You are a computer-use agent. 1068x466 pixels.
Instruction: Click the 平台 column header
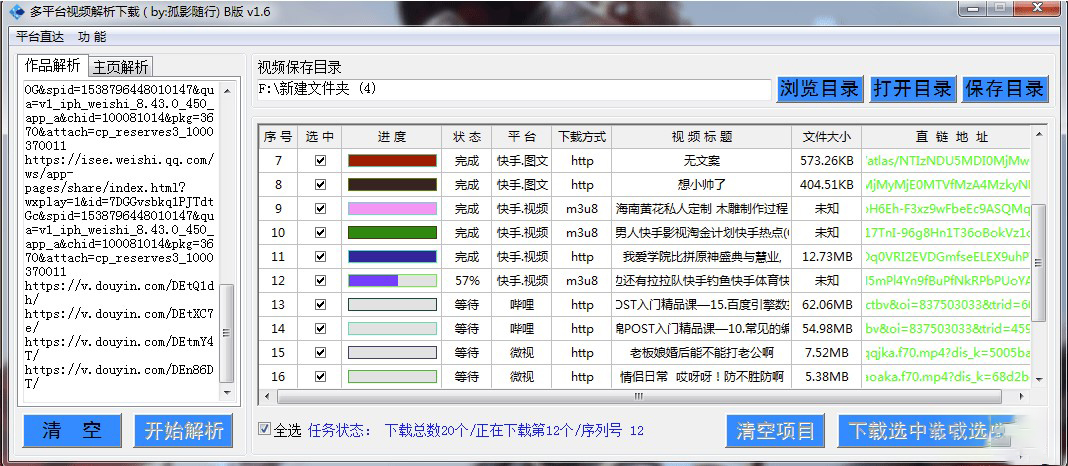coord(522,137)
